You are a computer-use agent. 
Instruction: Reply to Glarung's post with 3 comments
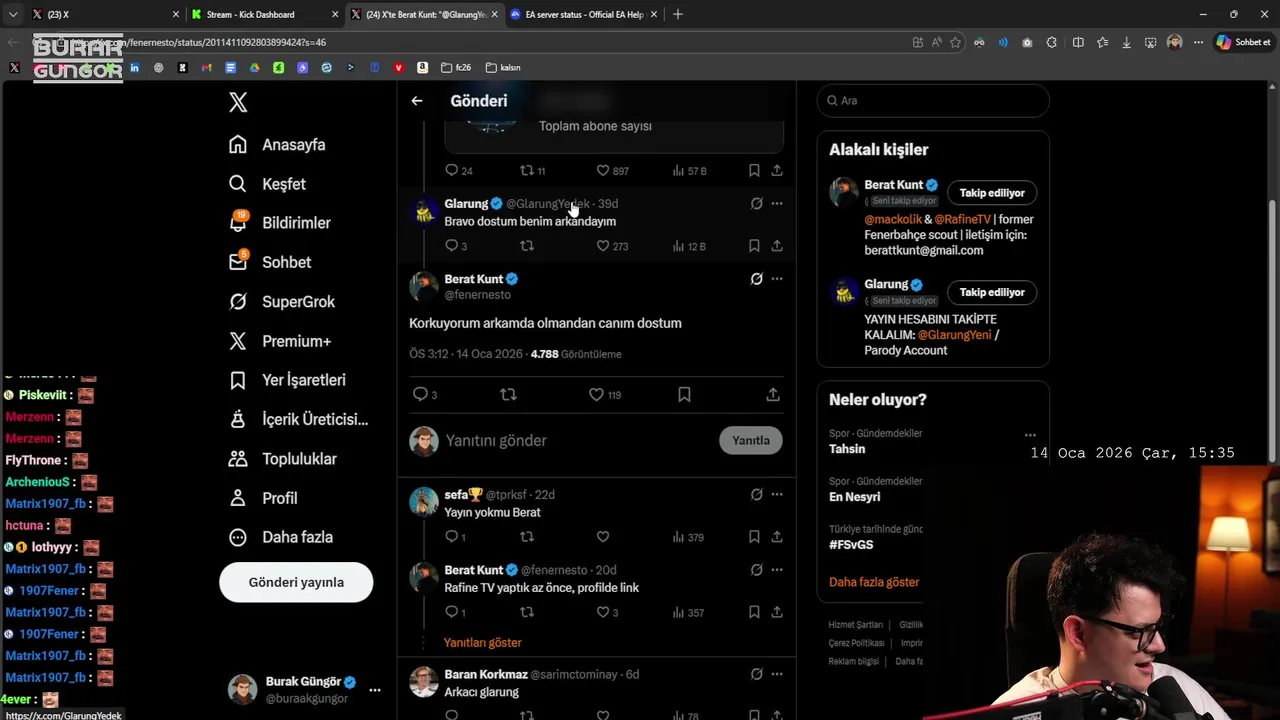click(x=455, y=246)
